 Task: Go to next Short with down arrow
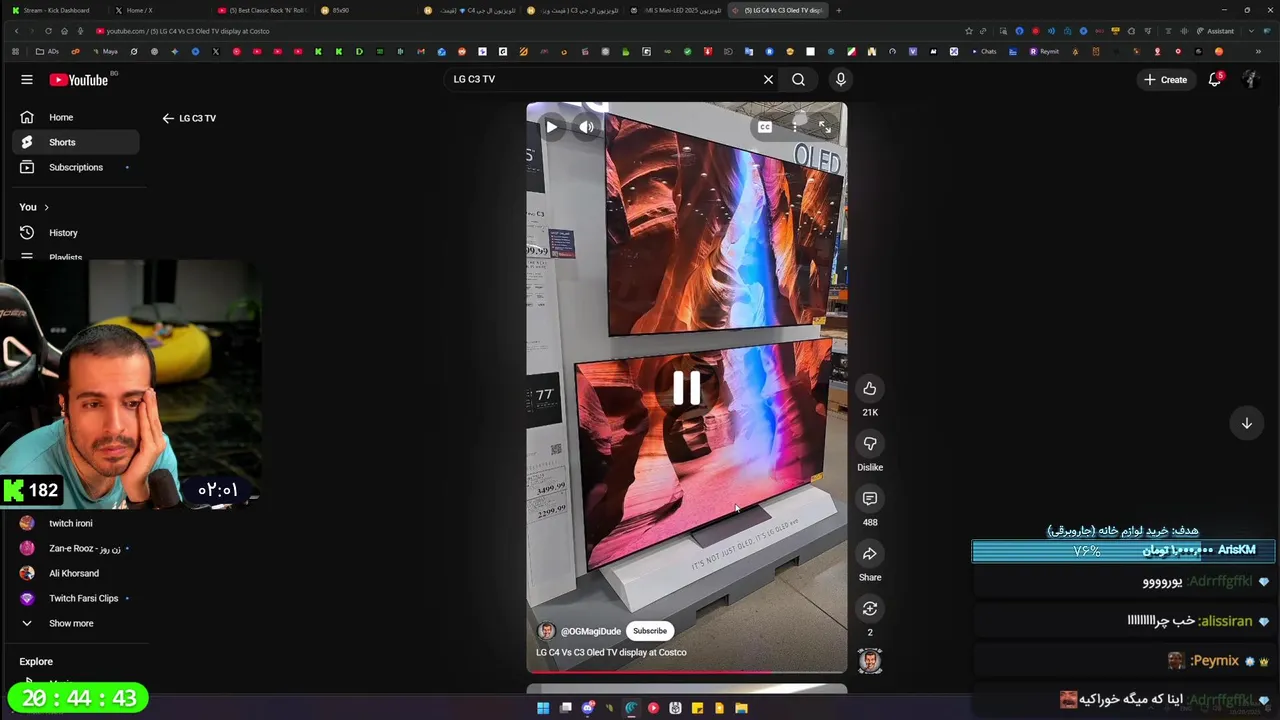(x=1247, y=423)
